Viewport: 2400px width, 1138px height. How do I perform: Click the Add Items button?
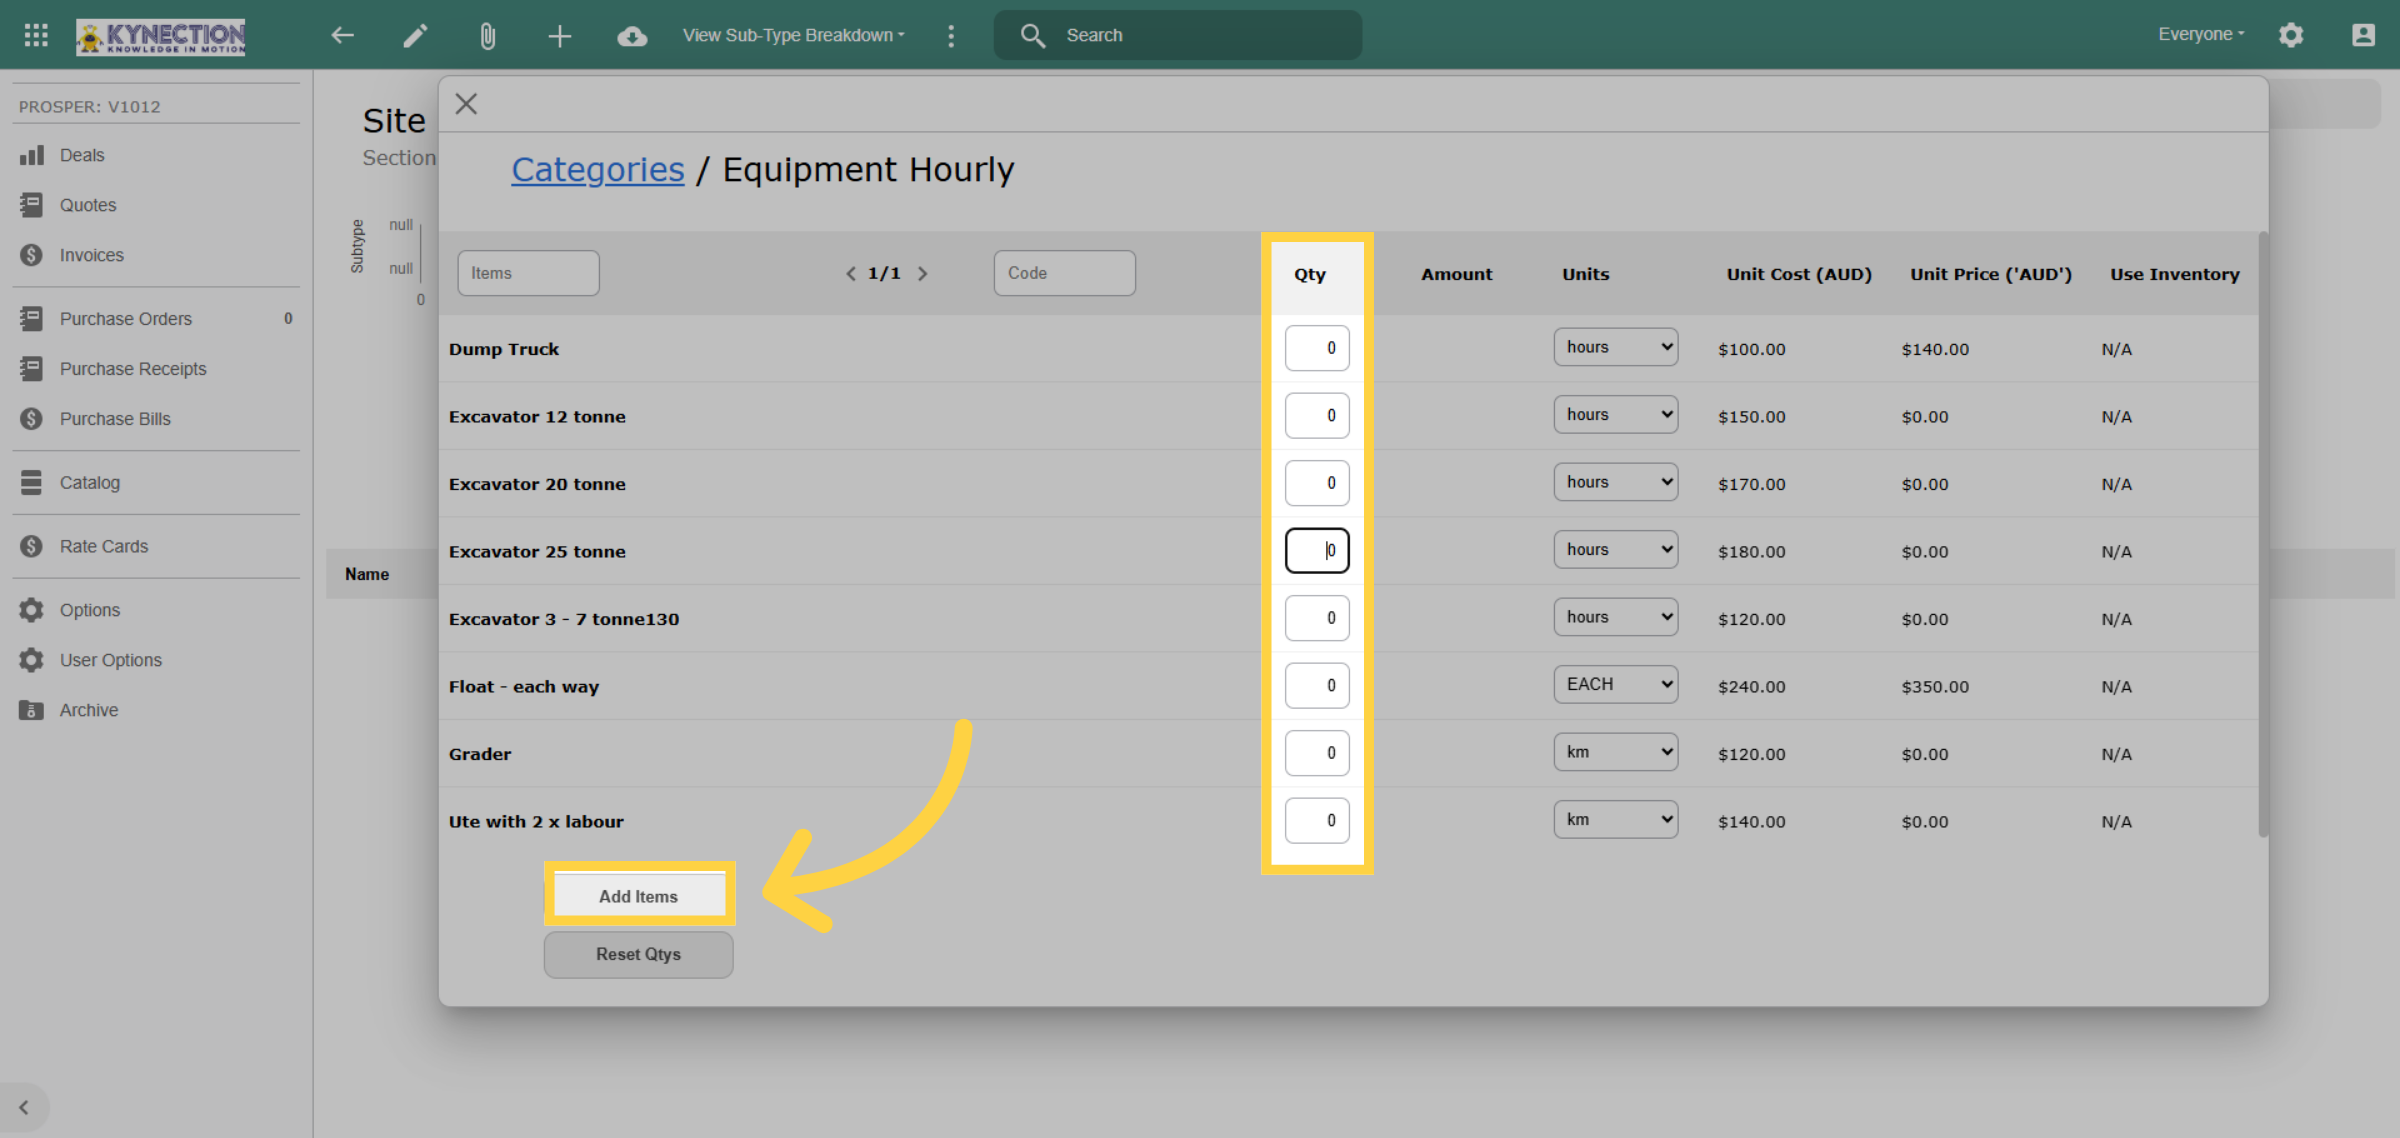tap(639, 895)
